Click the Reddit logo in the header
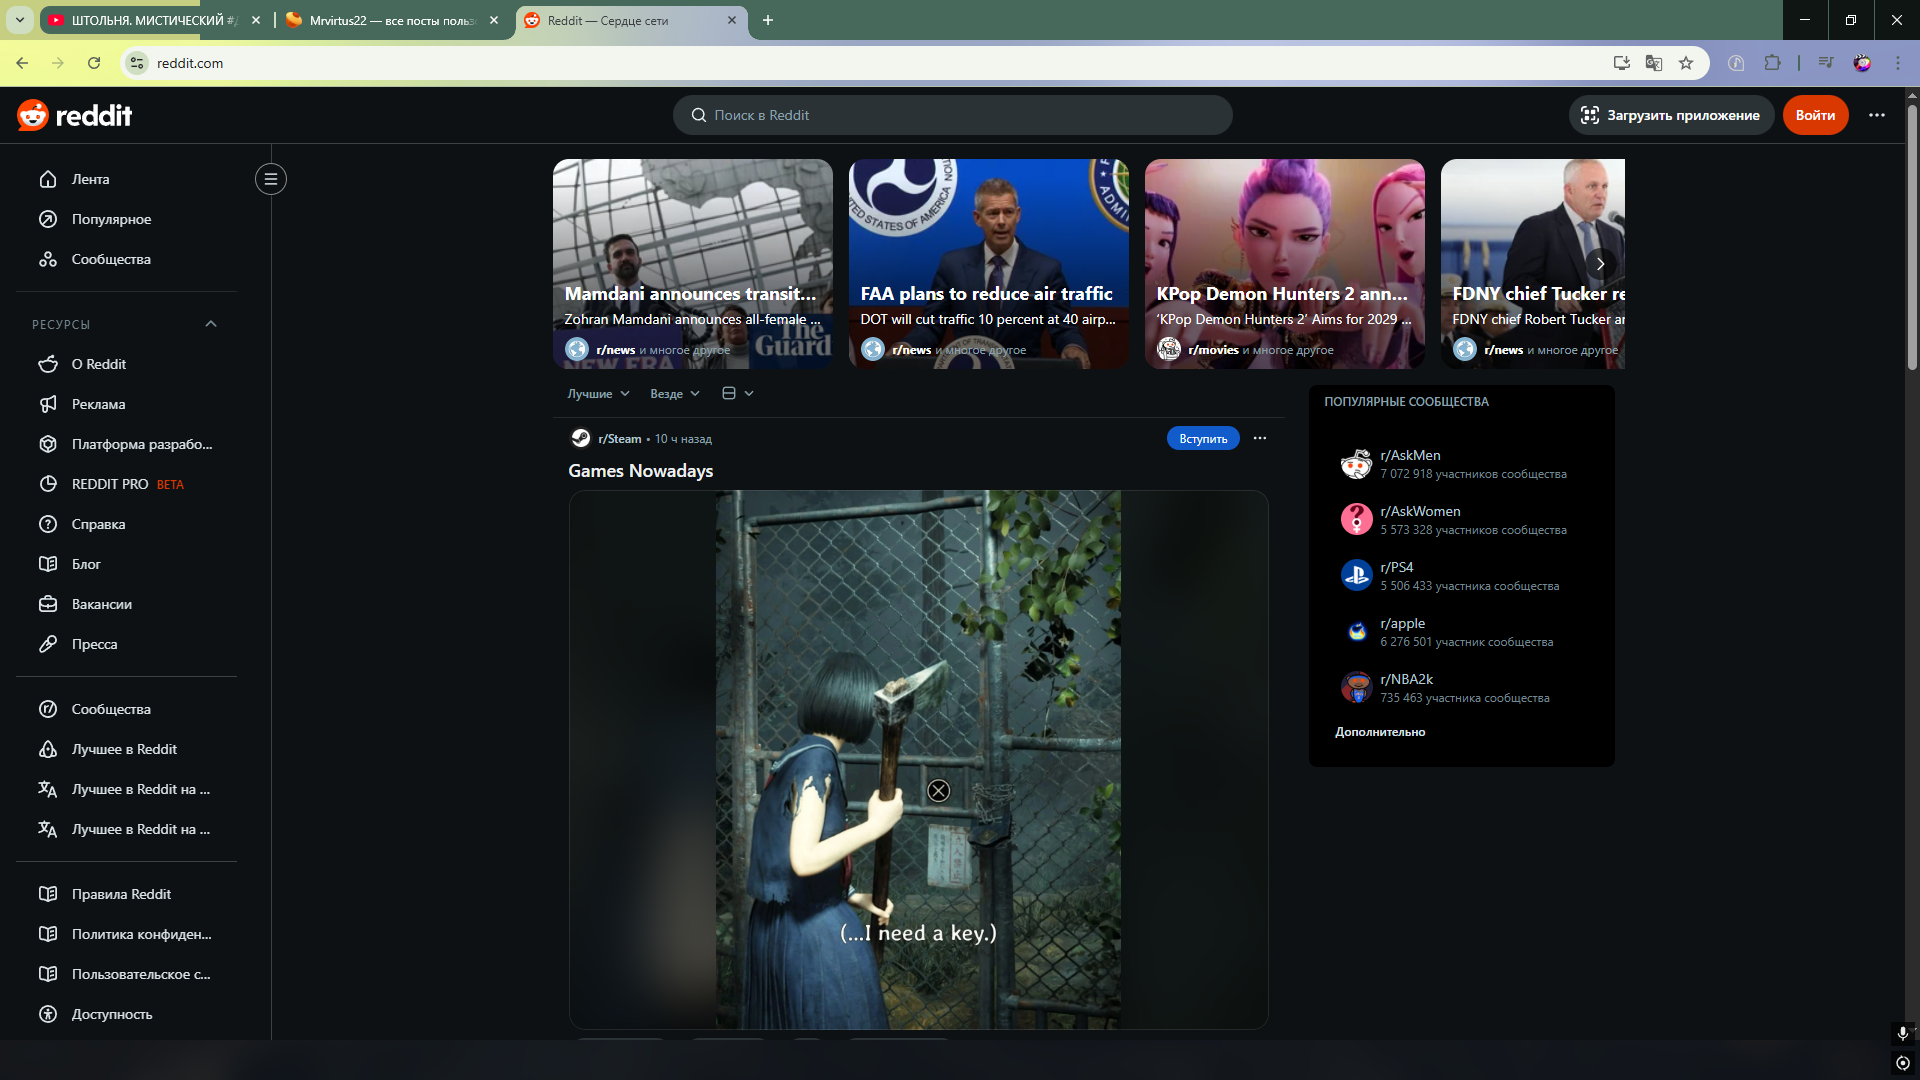Image resolution: width=1920 pixels, height=1080 pixels. tap(74, 115)
